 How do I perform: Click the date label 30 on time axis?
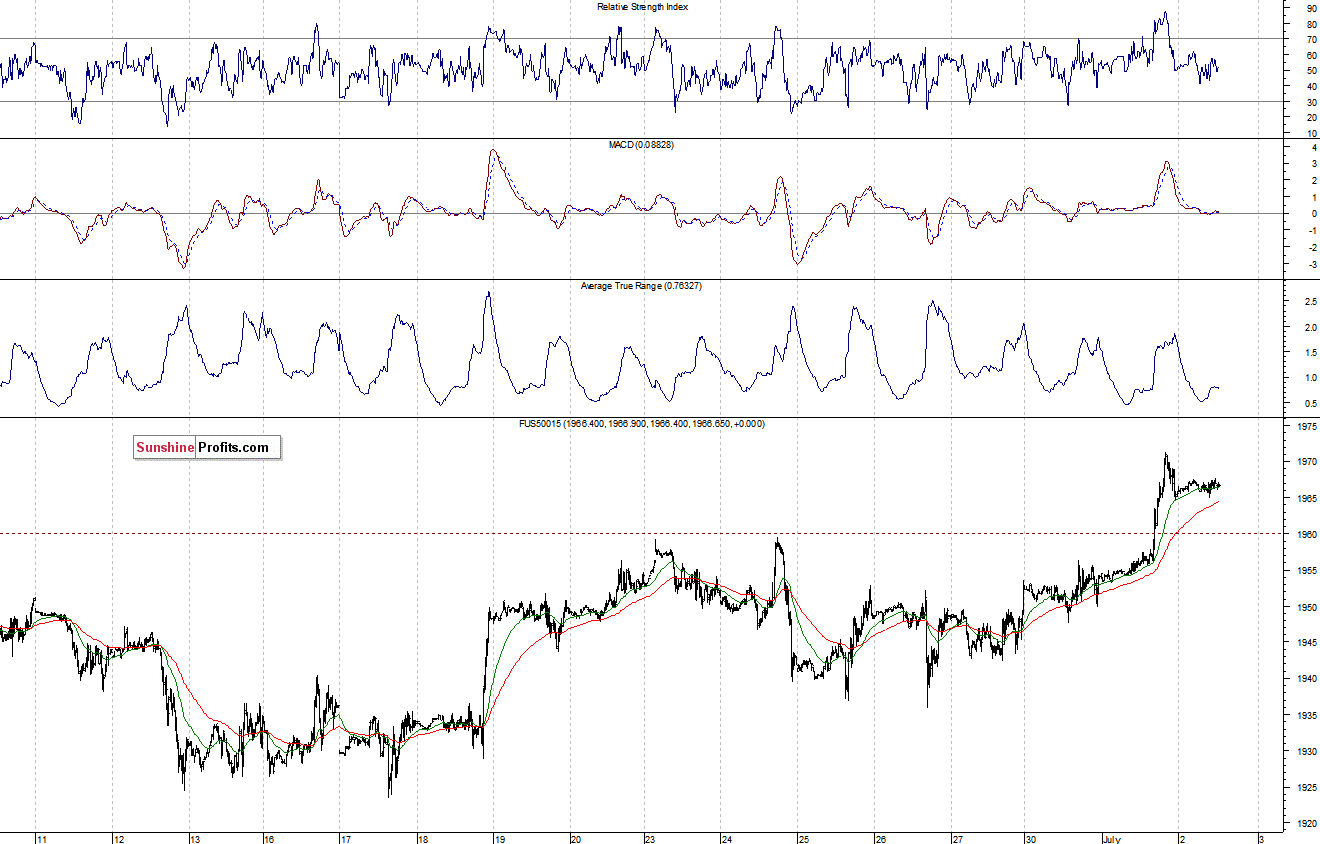[1031, 838]
